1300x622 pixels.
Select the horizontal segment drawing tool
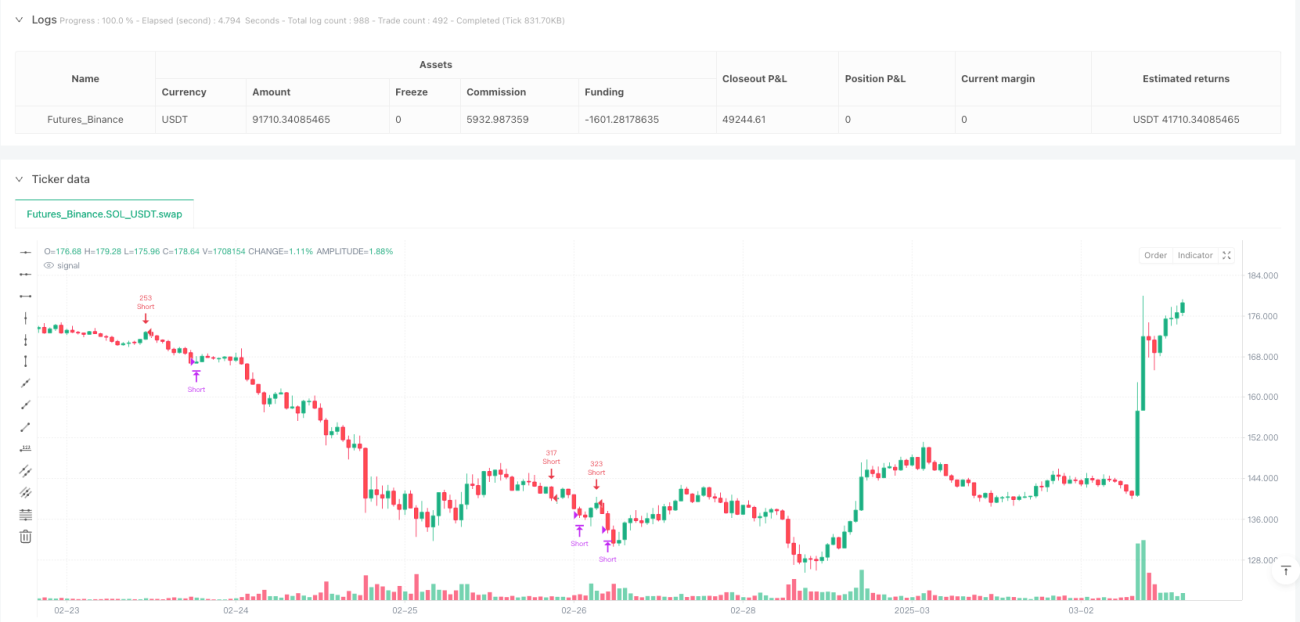(26, 296)
